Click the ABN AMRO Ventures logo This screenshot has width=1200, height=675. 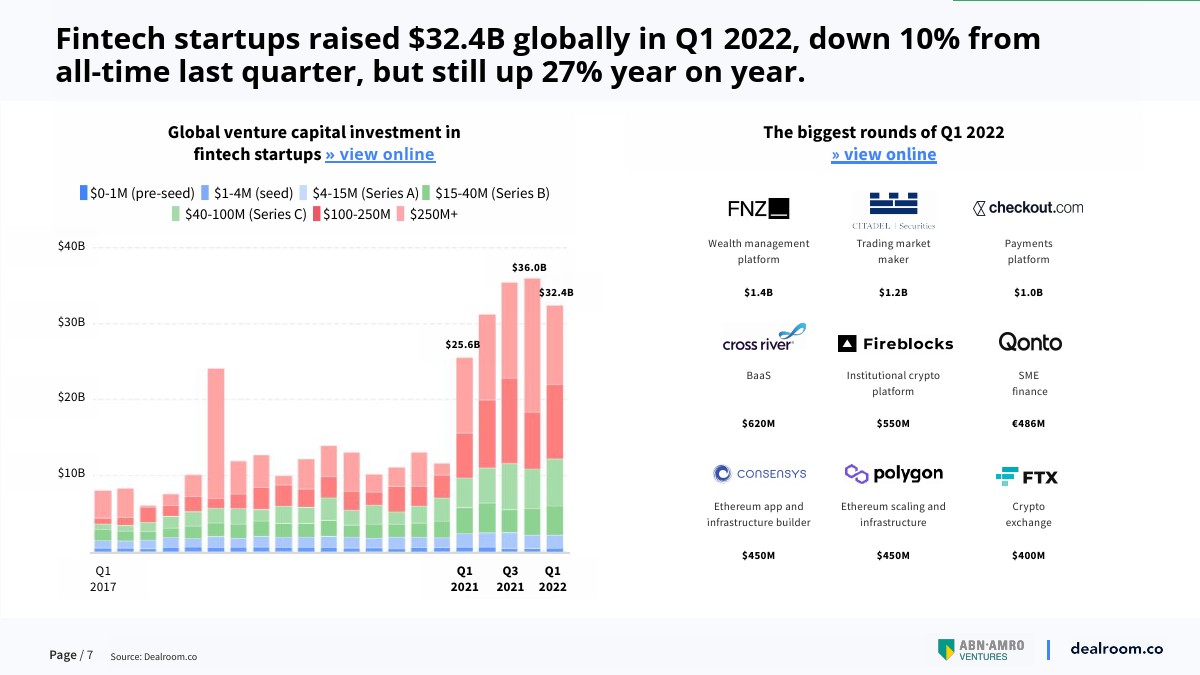point(980,649)
